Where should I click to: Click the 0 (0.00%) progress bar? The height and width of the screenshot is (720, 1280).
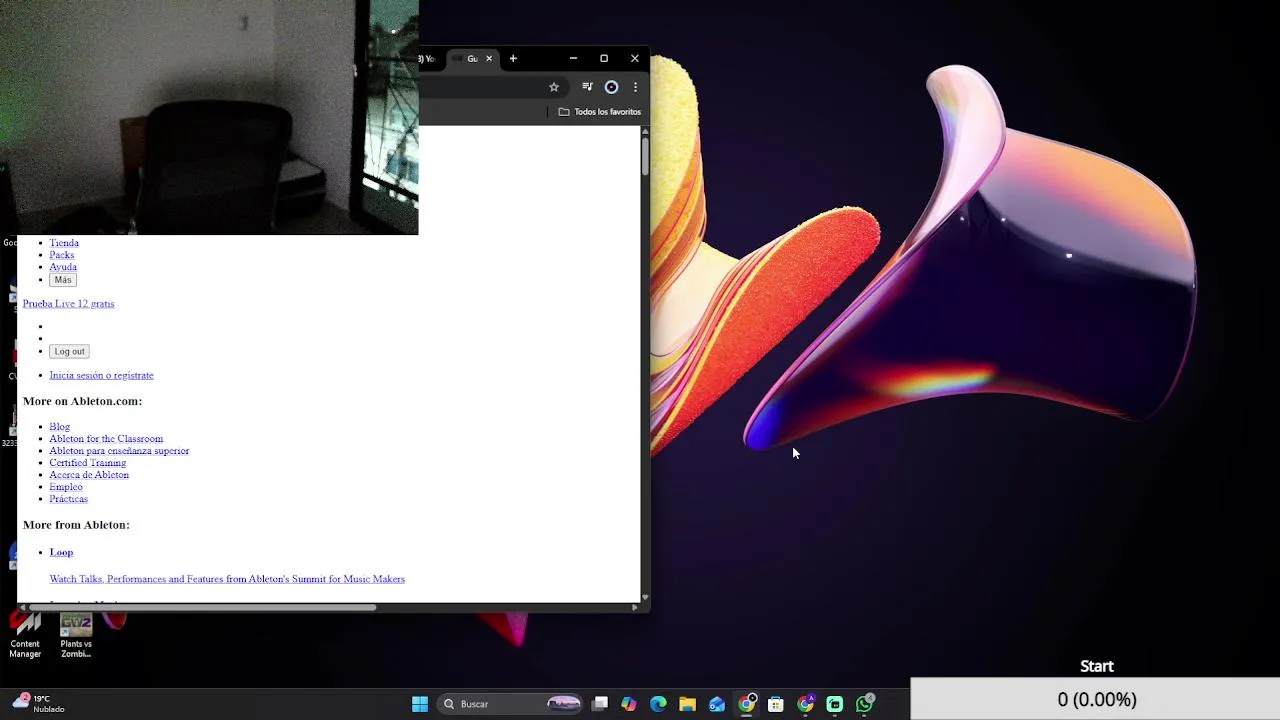coord(1096,700)
